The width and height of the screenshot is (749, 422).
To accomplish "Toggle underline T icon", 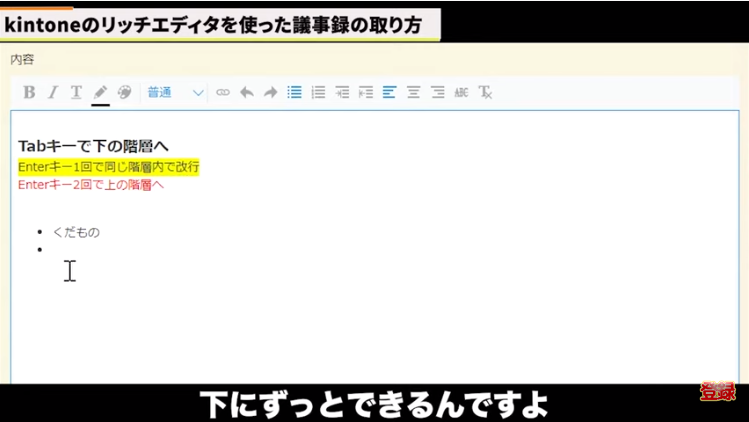I will point(76,92).
